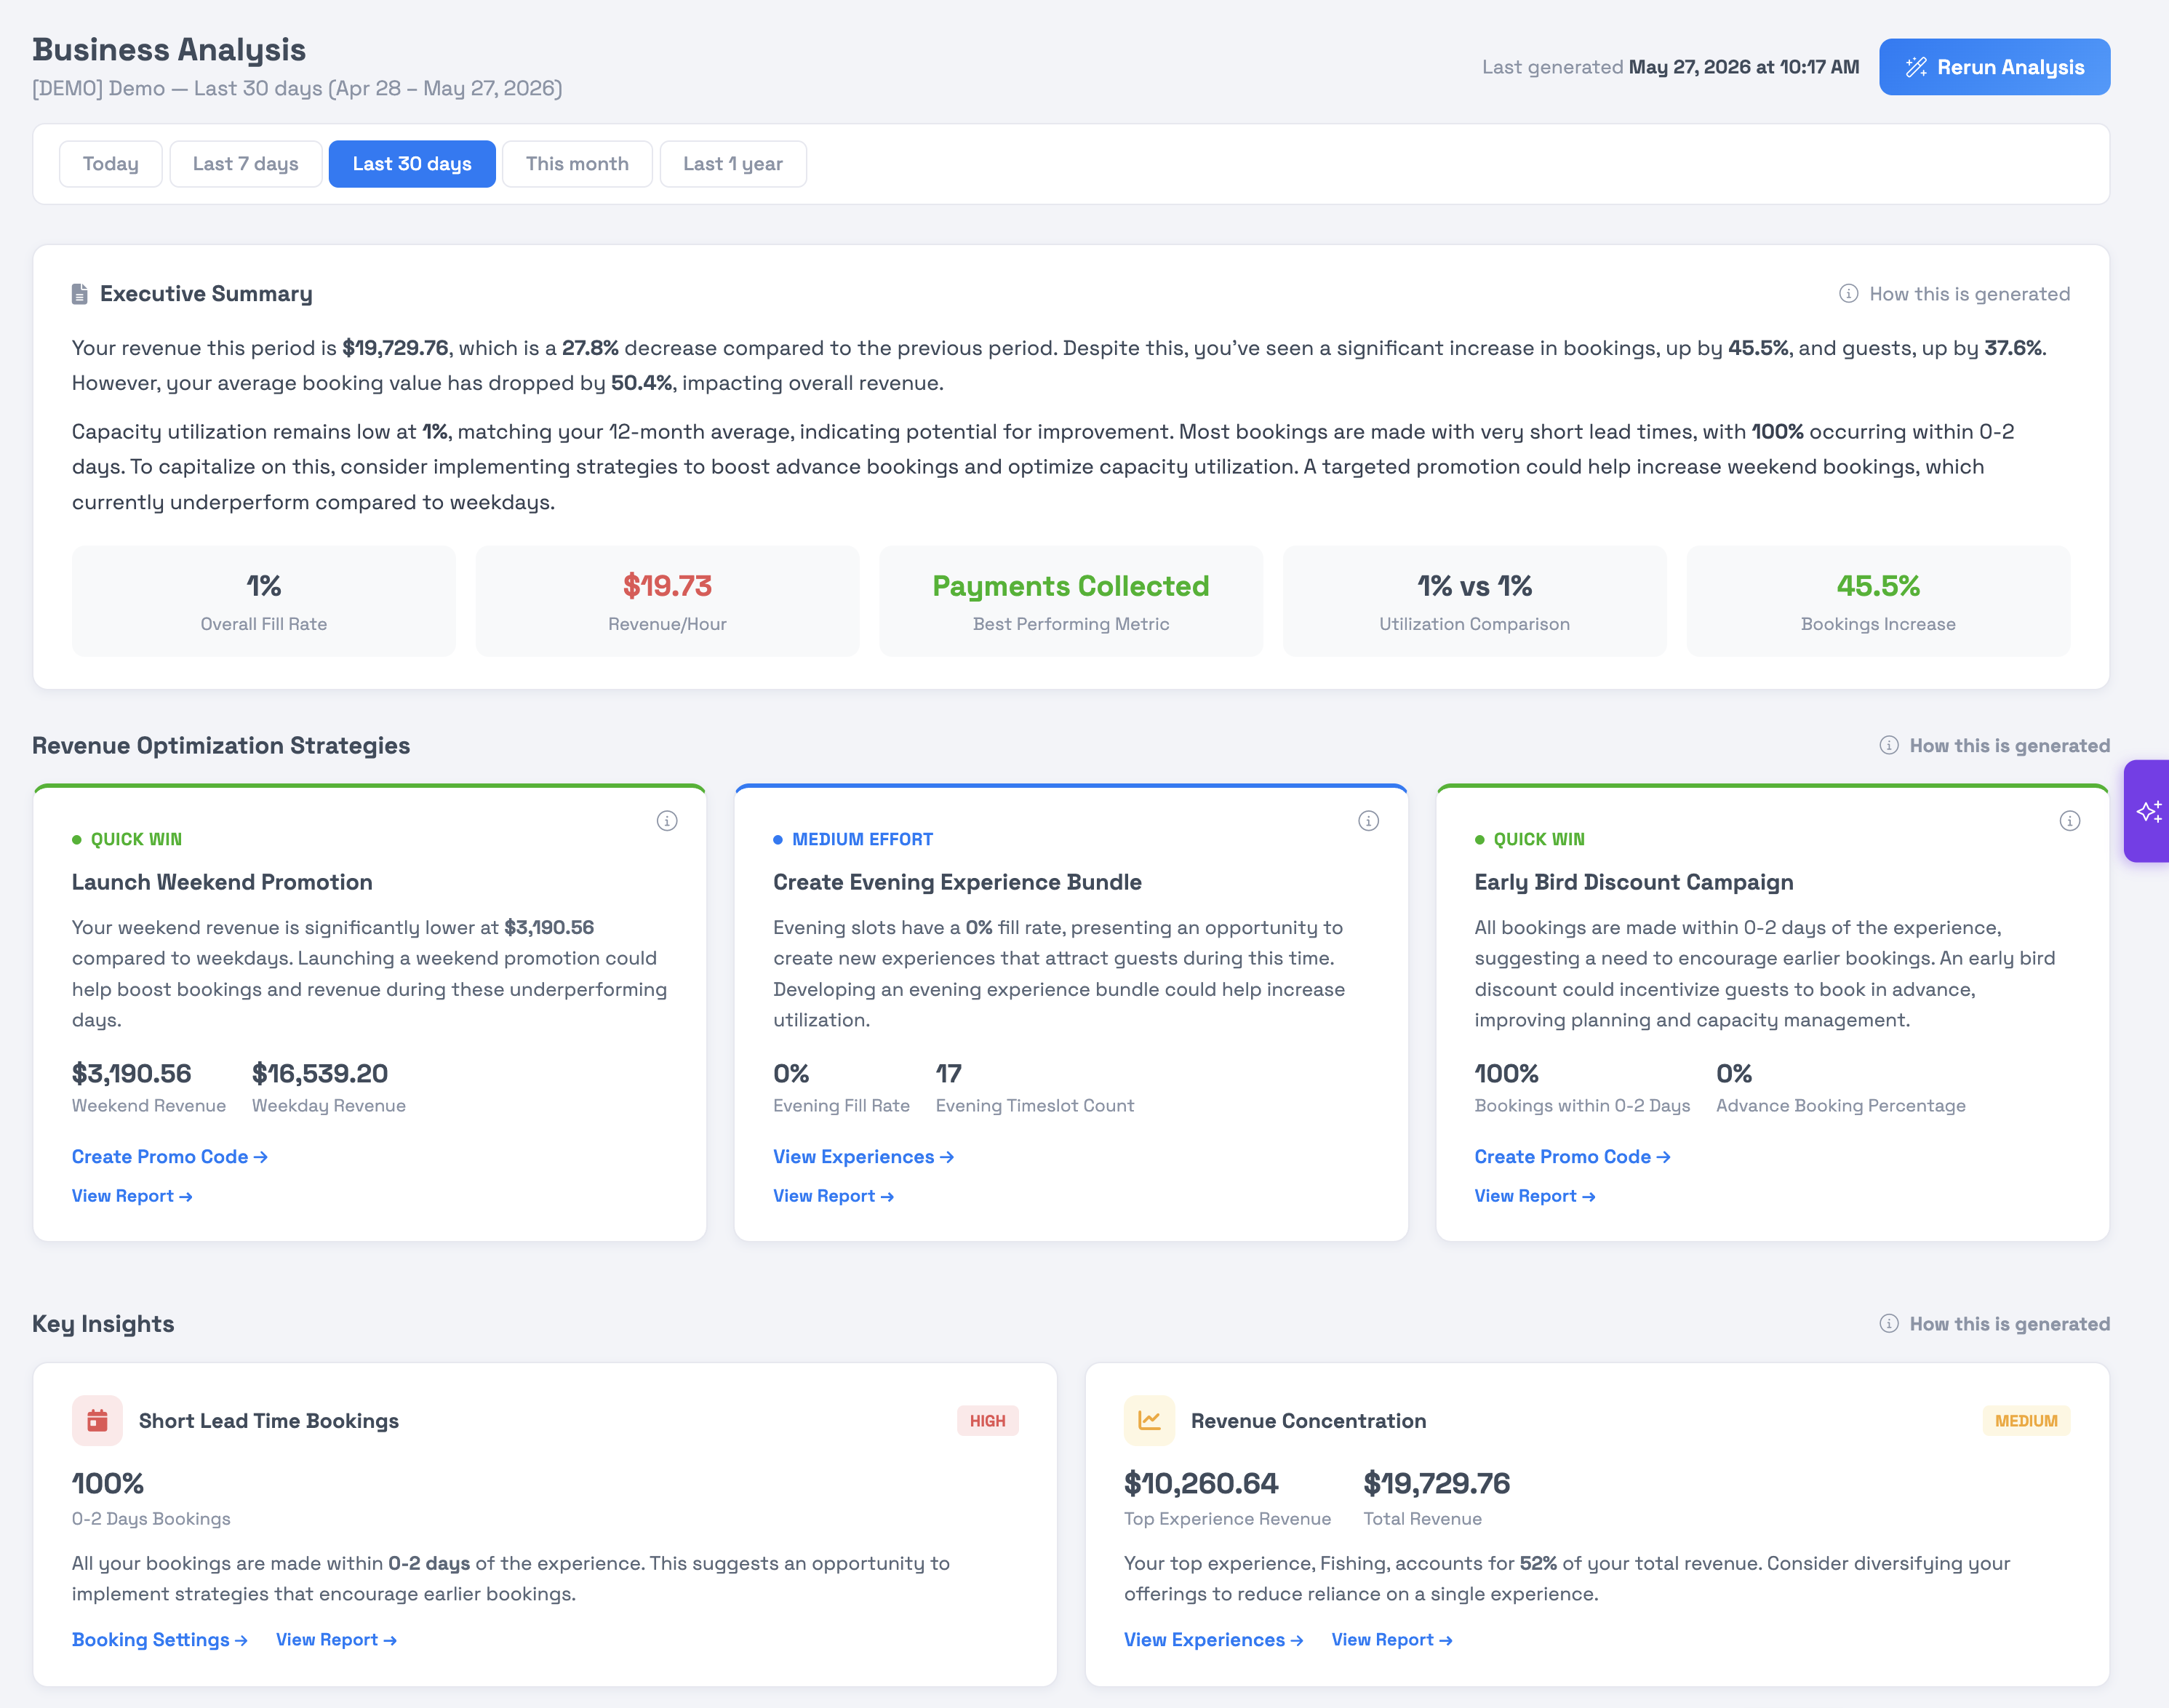Click info circle icon next to Revenue Optimization's How this is generated
This screenshot has height=1708, width=2169.
1889,746
